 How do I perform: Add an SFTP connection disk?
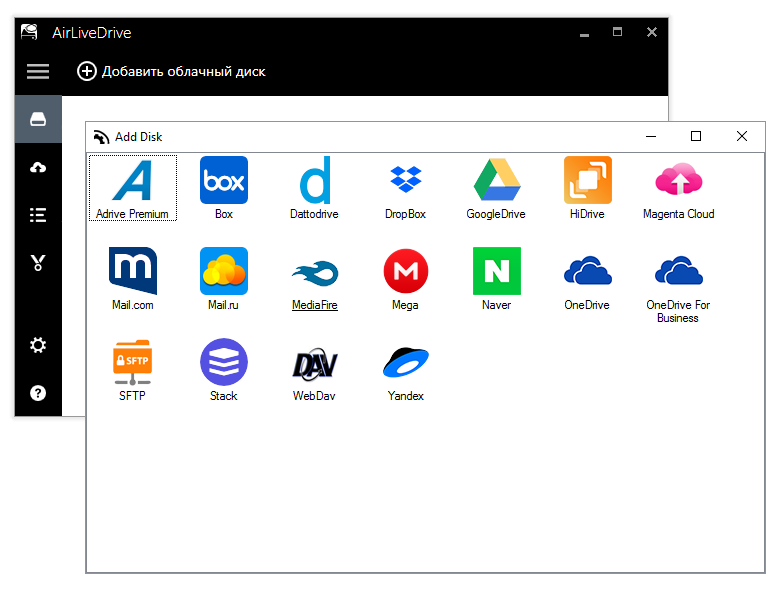pyautogui.click(x=132, y=363)
